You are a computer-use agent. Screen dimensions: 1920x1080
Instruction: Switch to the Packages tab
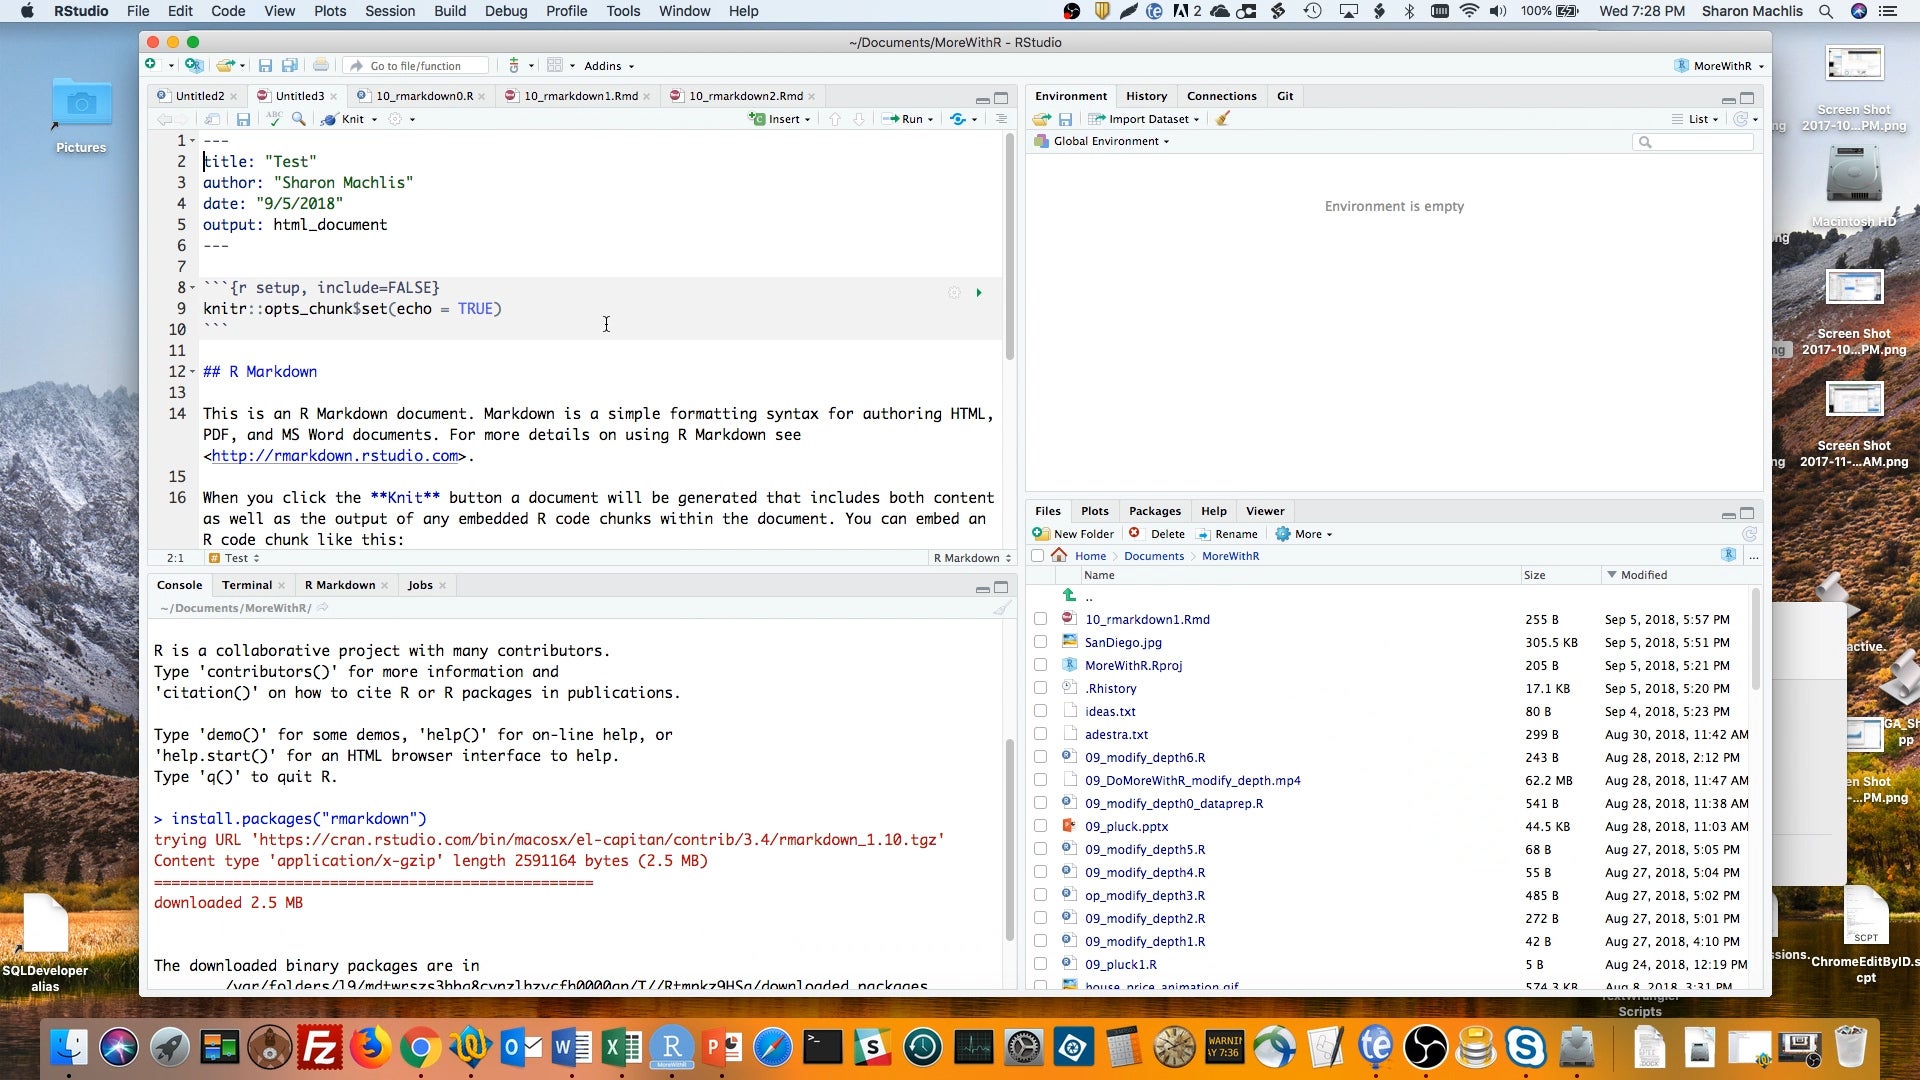(x=1154, y=511)
